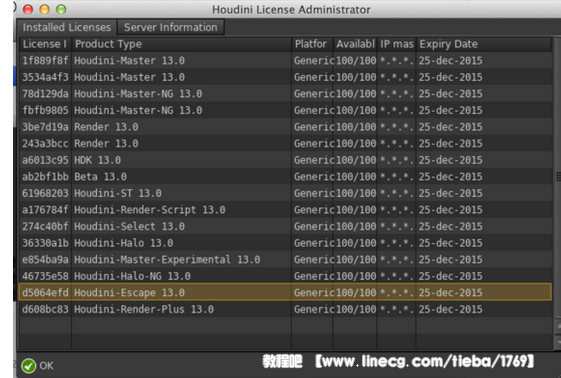Viewport: 561px width, 378px height.
Task: Click license ID ab2bf1bb cell
Action: click(x=45, y=176)
